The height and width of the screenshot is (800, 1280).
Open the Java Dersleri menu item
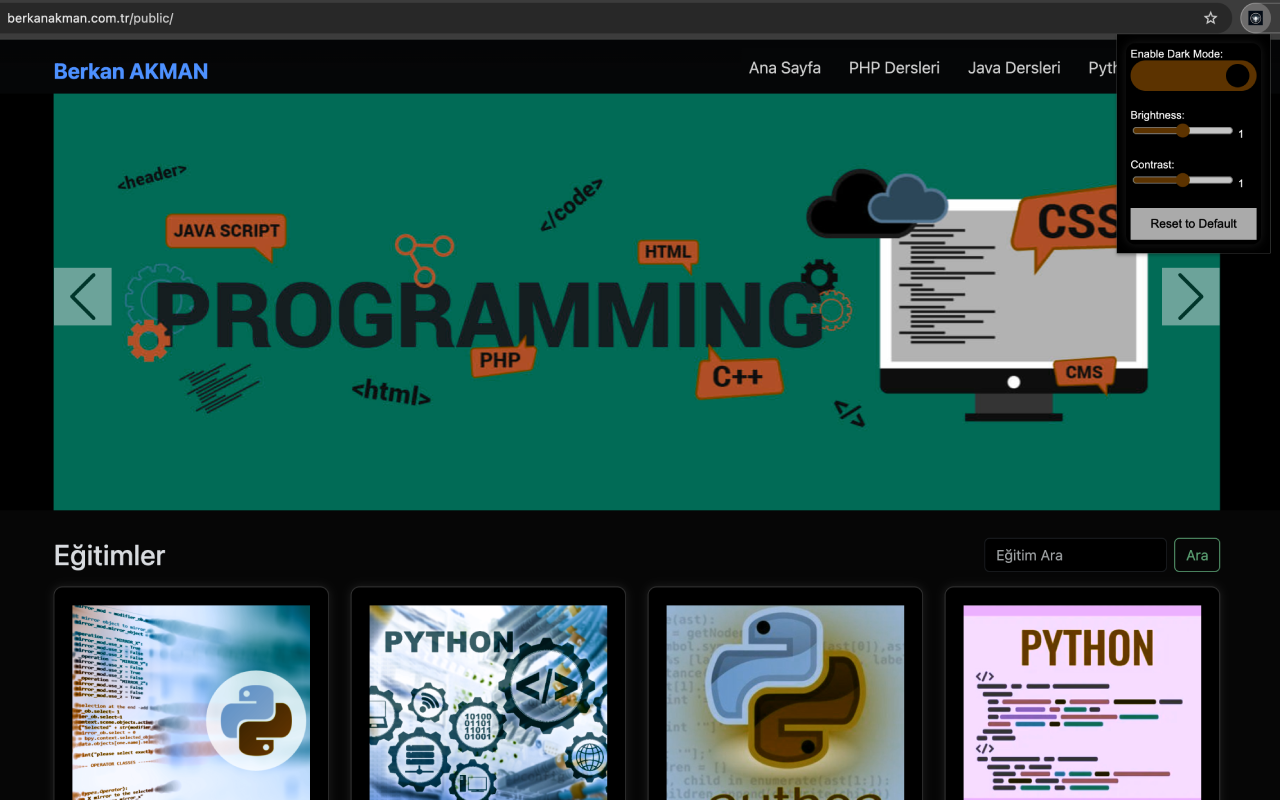coord(1014,68)
